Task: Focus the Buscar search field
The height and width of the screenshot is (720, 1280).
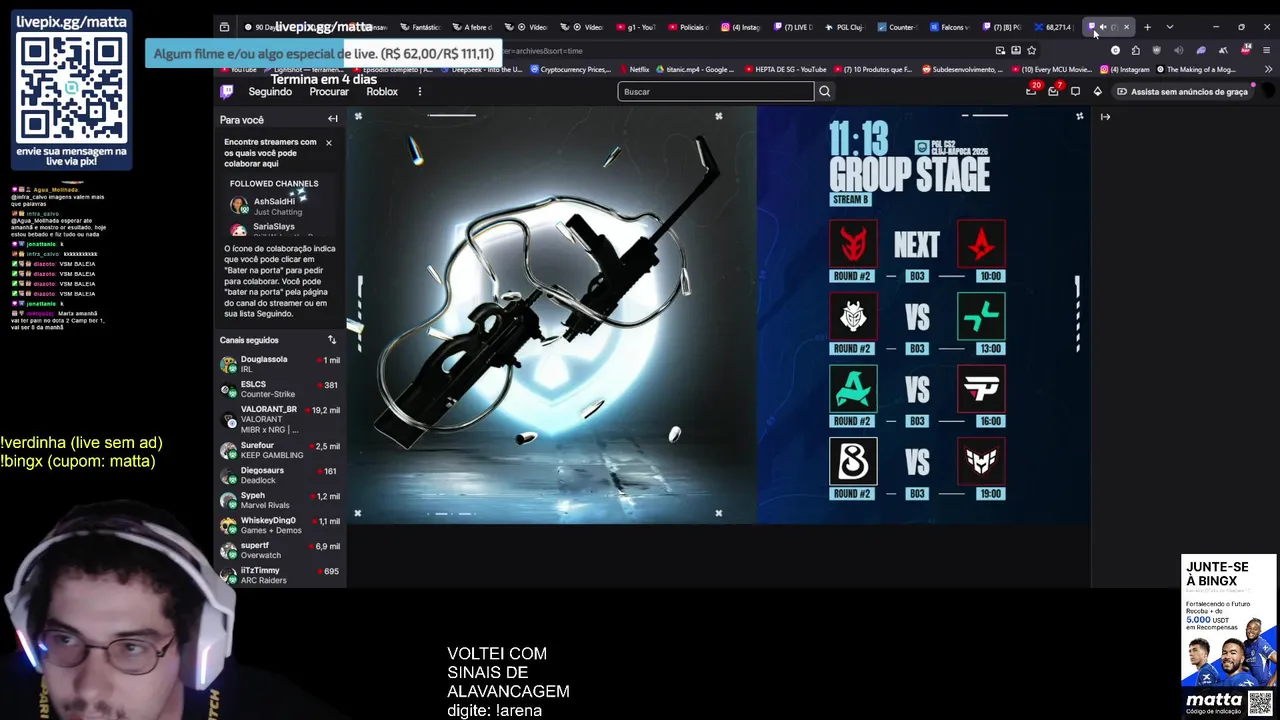Action: 716,91
